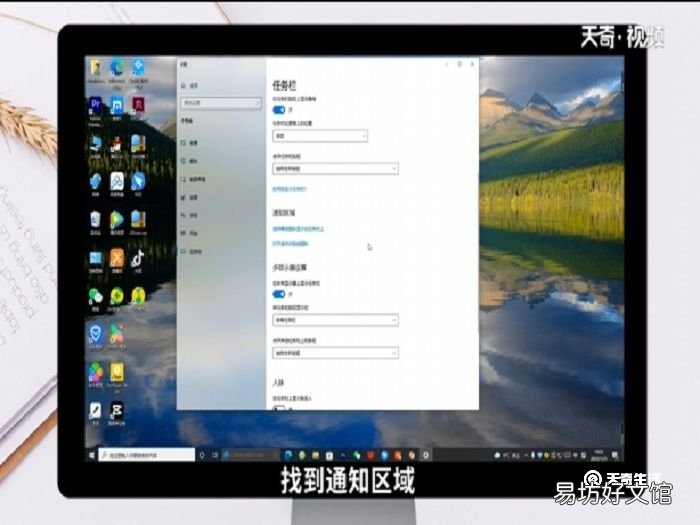Open combine taskbar buttons dropdown
700x525 pixels.
point(335,169)
